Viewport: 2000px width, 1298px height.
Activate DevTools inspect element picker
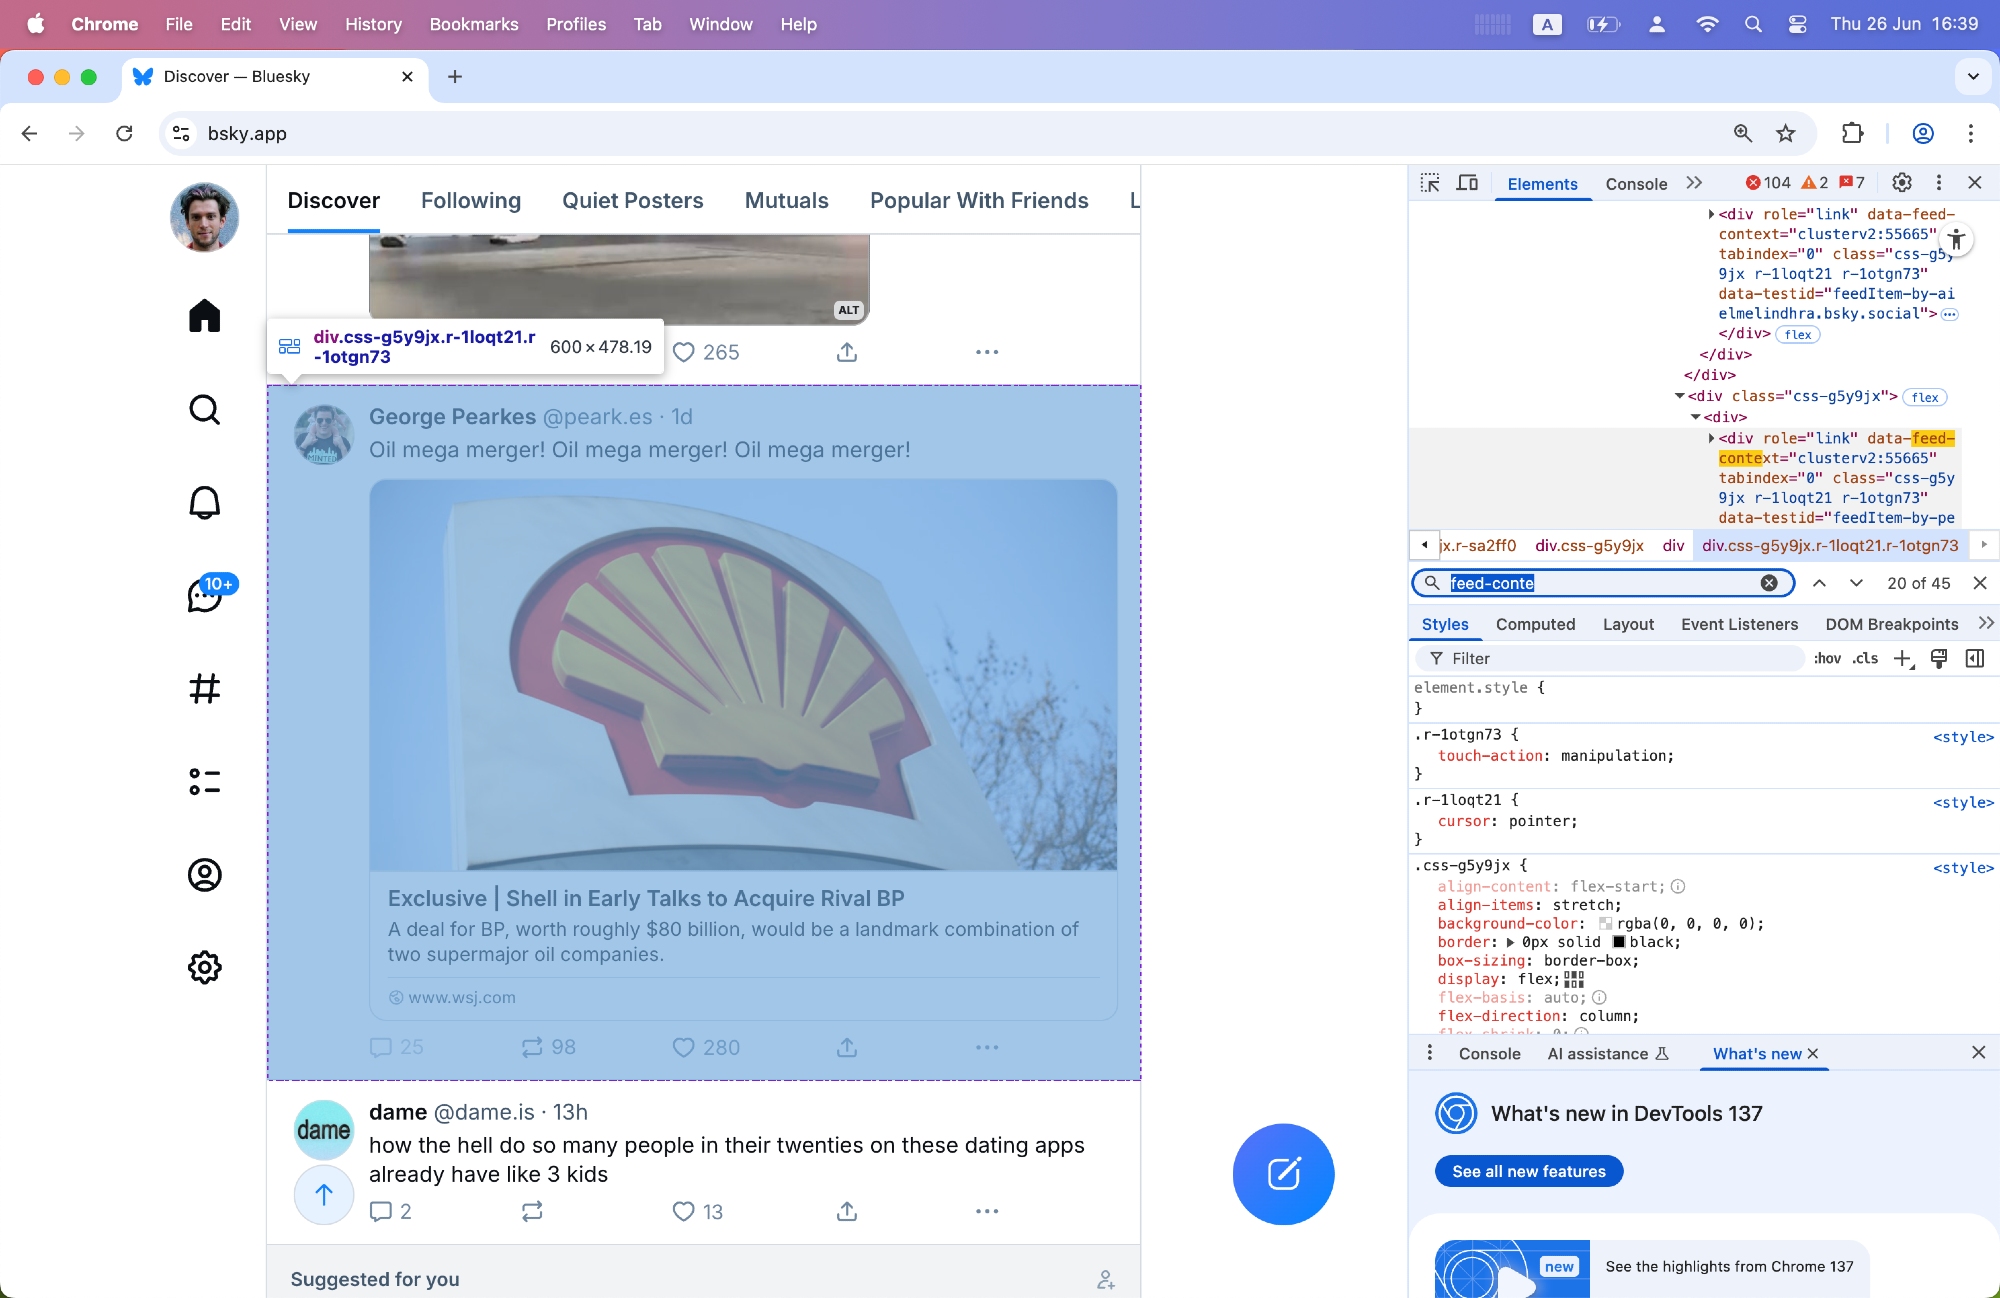click(x=1430, y=183)
